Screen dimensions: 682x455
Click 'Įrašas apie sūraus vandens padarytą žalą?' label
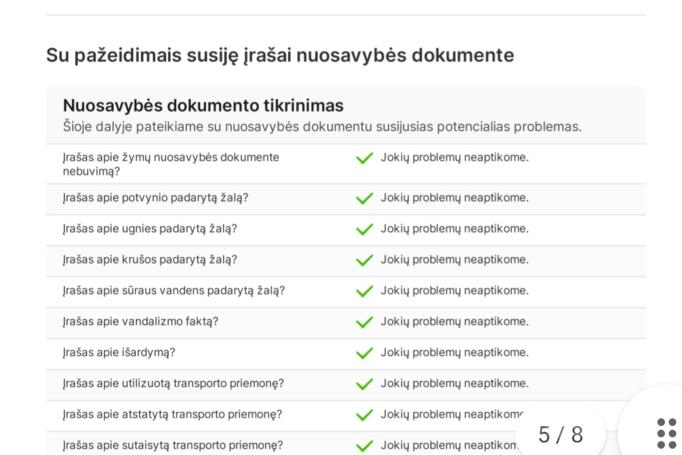173,291
